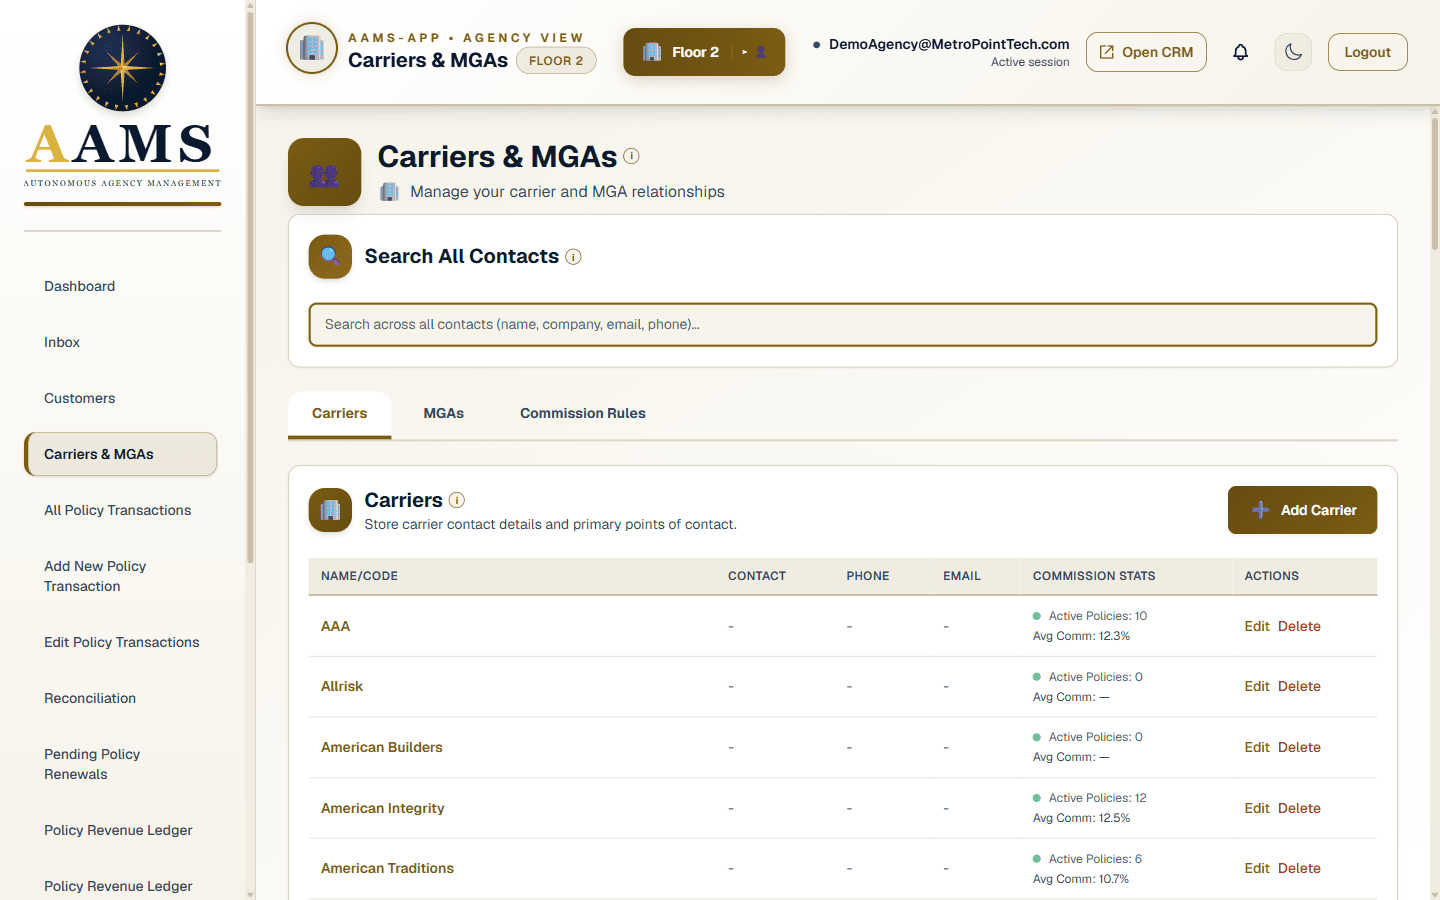Delete the AAA carrier
Screen dimensions: 1440x900
(x=1299, y=627)
